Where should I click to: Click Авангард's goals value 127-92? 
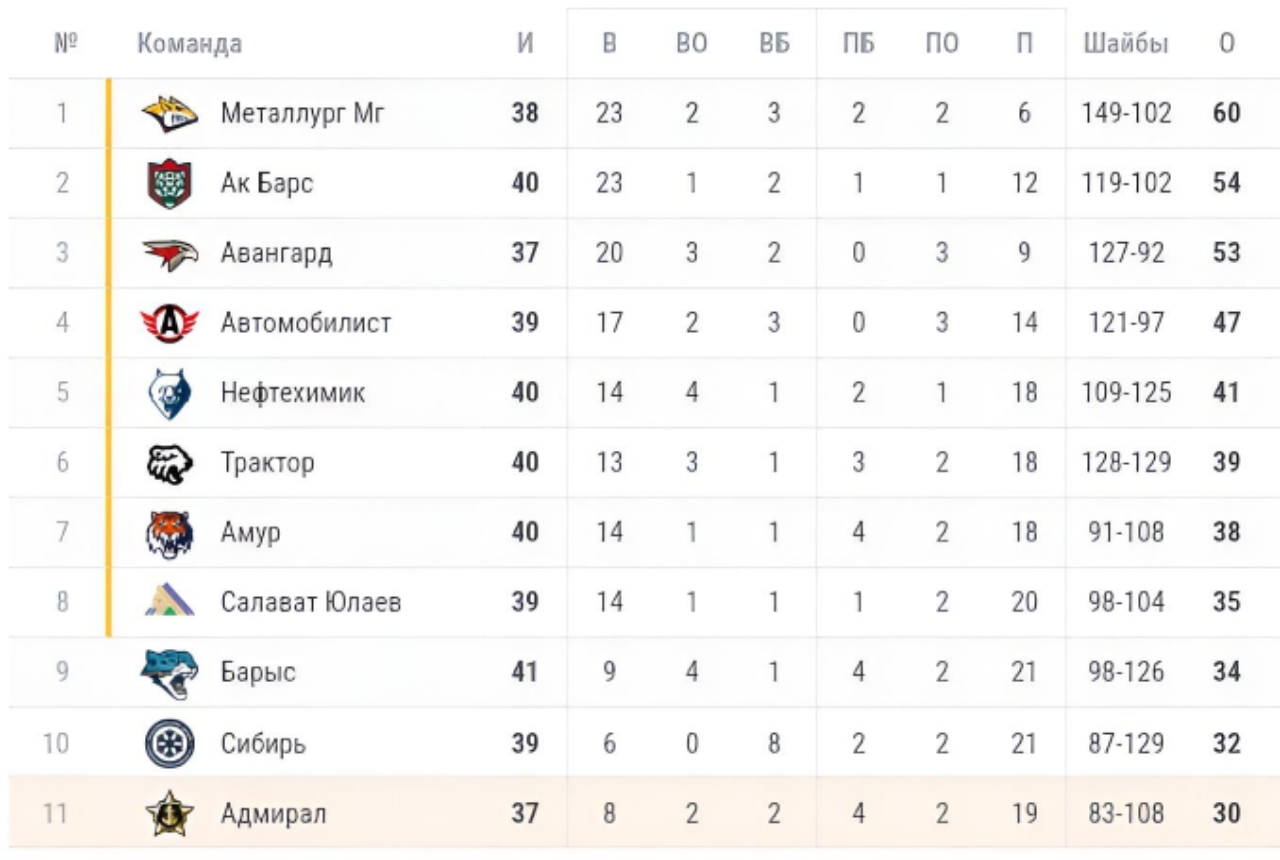[1125, 254]
